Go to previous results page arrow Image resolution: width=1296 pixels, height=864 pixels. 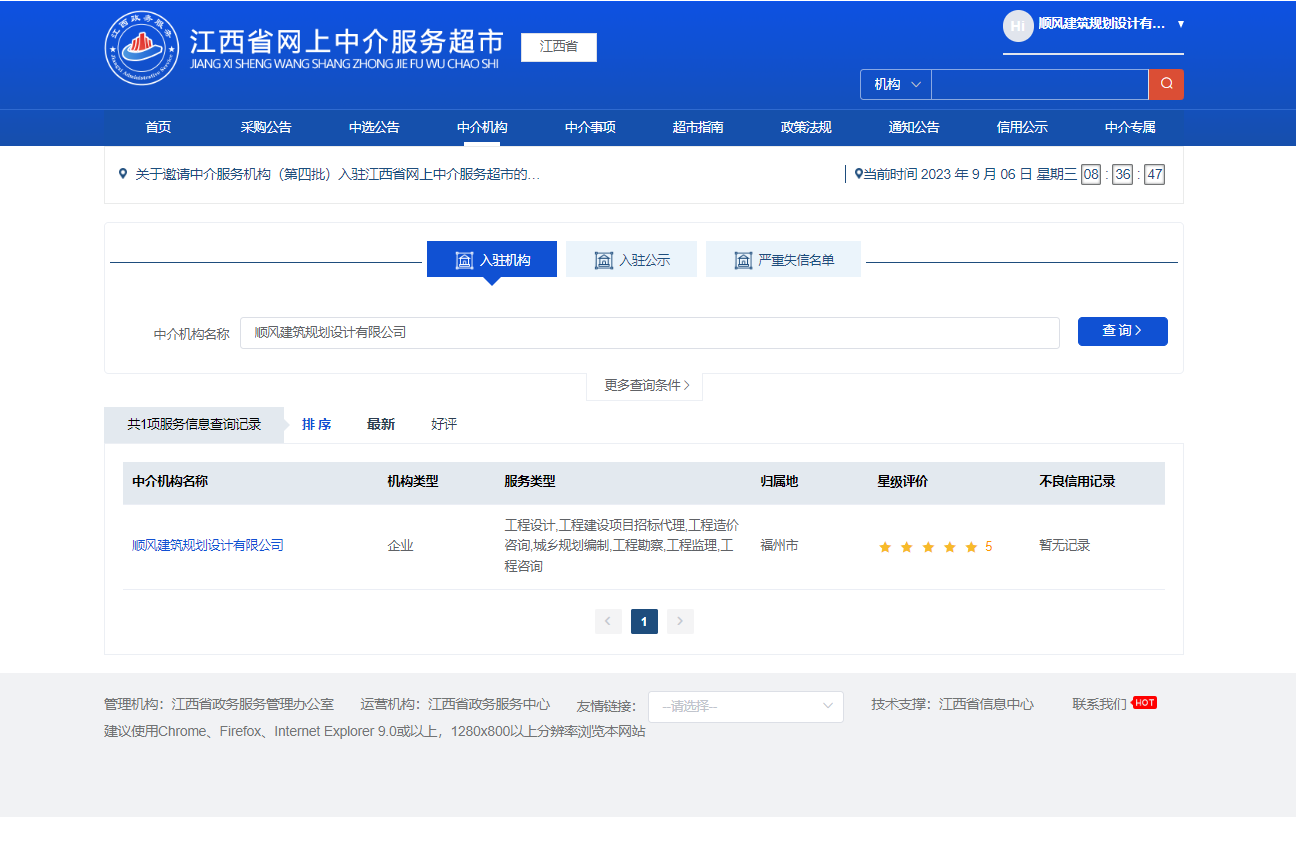[608, 622]
